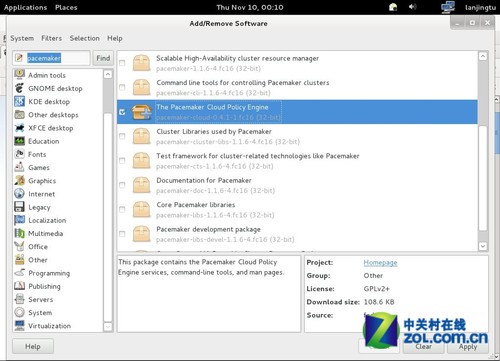The width and height of the screenshot is (500, 361).
Task: Open the lanjingtu user menu
Action: click(480, 7)
